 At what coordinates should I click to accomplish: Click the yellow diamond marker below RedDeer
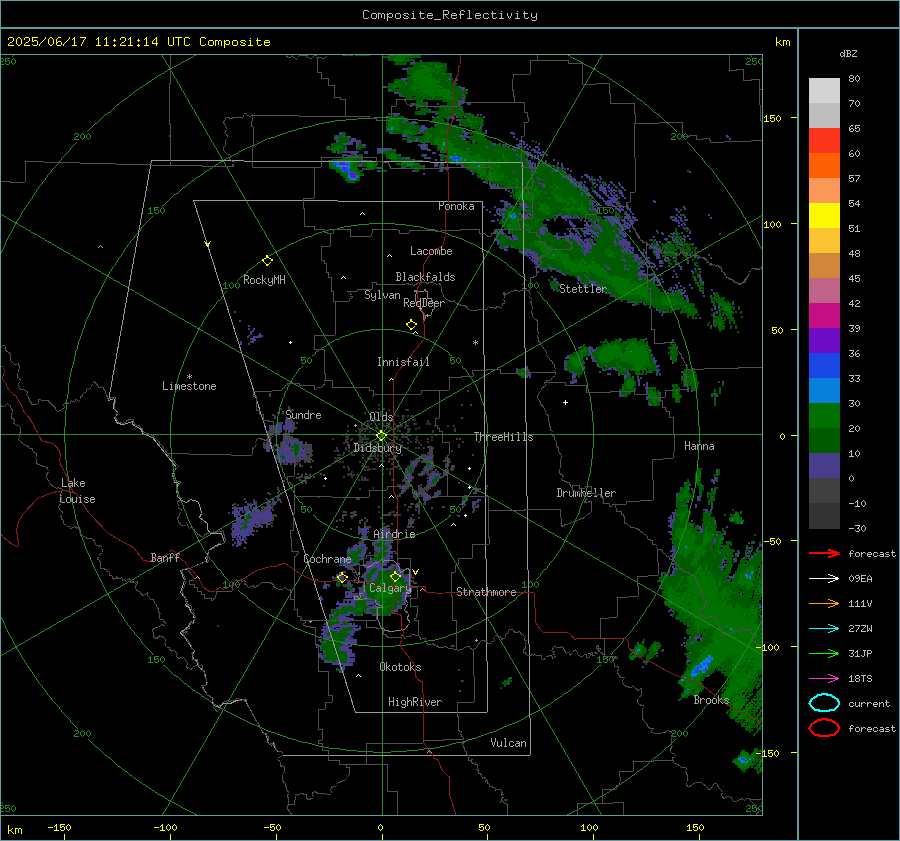pos(412,325)
